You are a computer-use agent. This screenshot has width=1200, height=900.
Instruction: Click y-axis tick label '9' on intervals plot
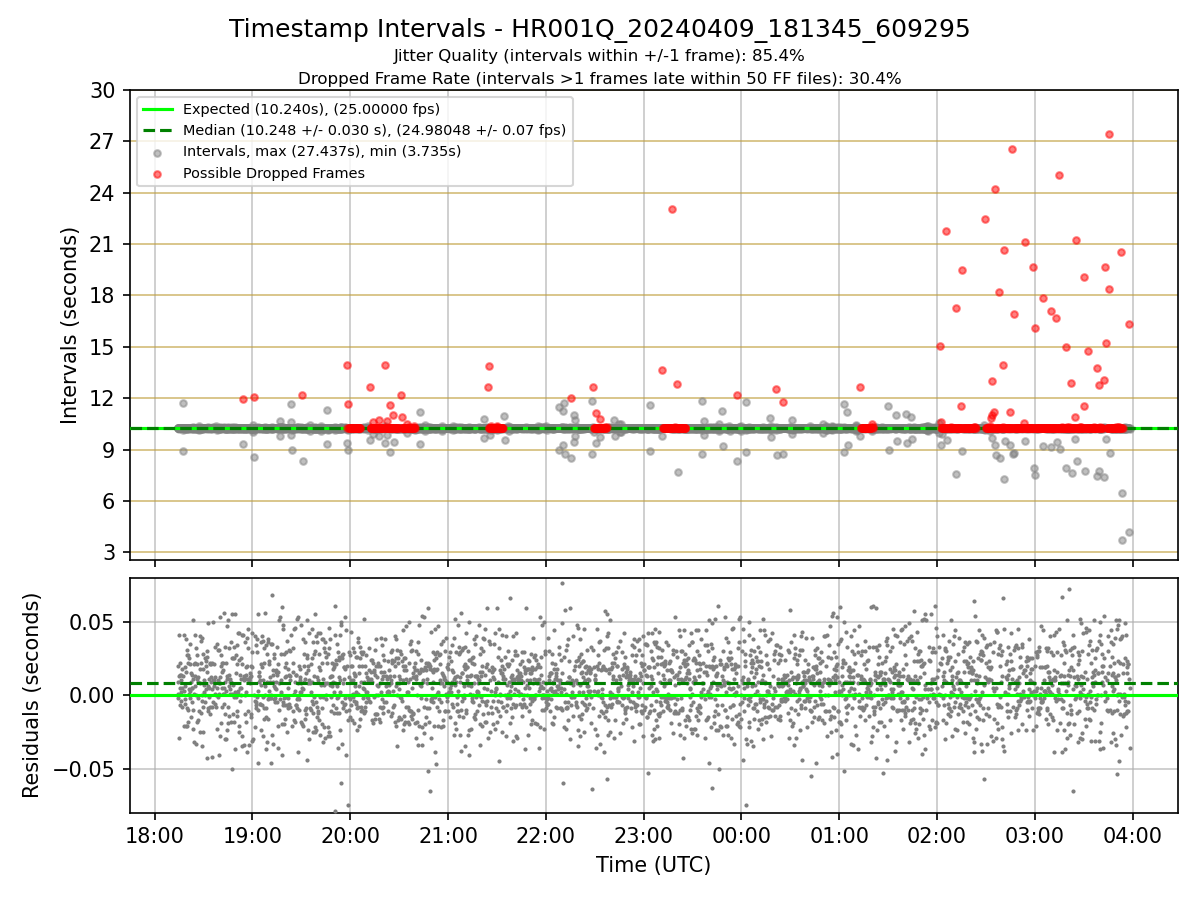pos(110,450)
